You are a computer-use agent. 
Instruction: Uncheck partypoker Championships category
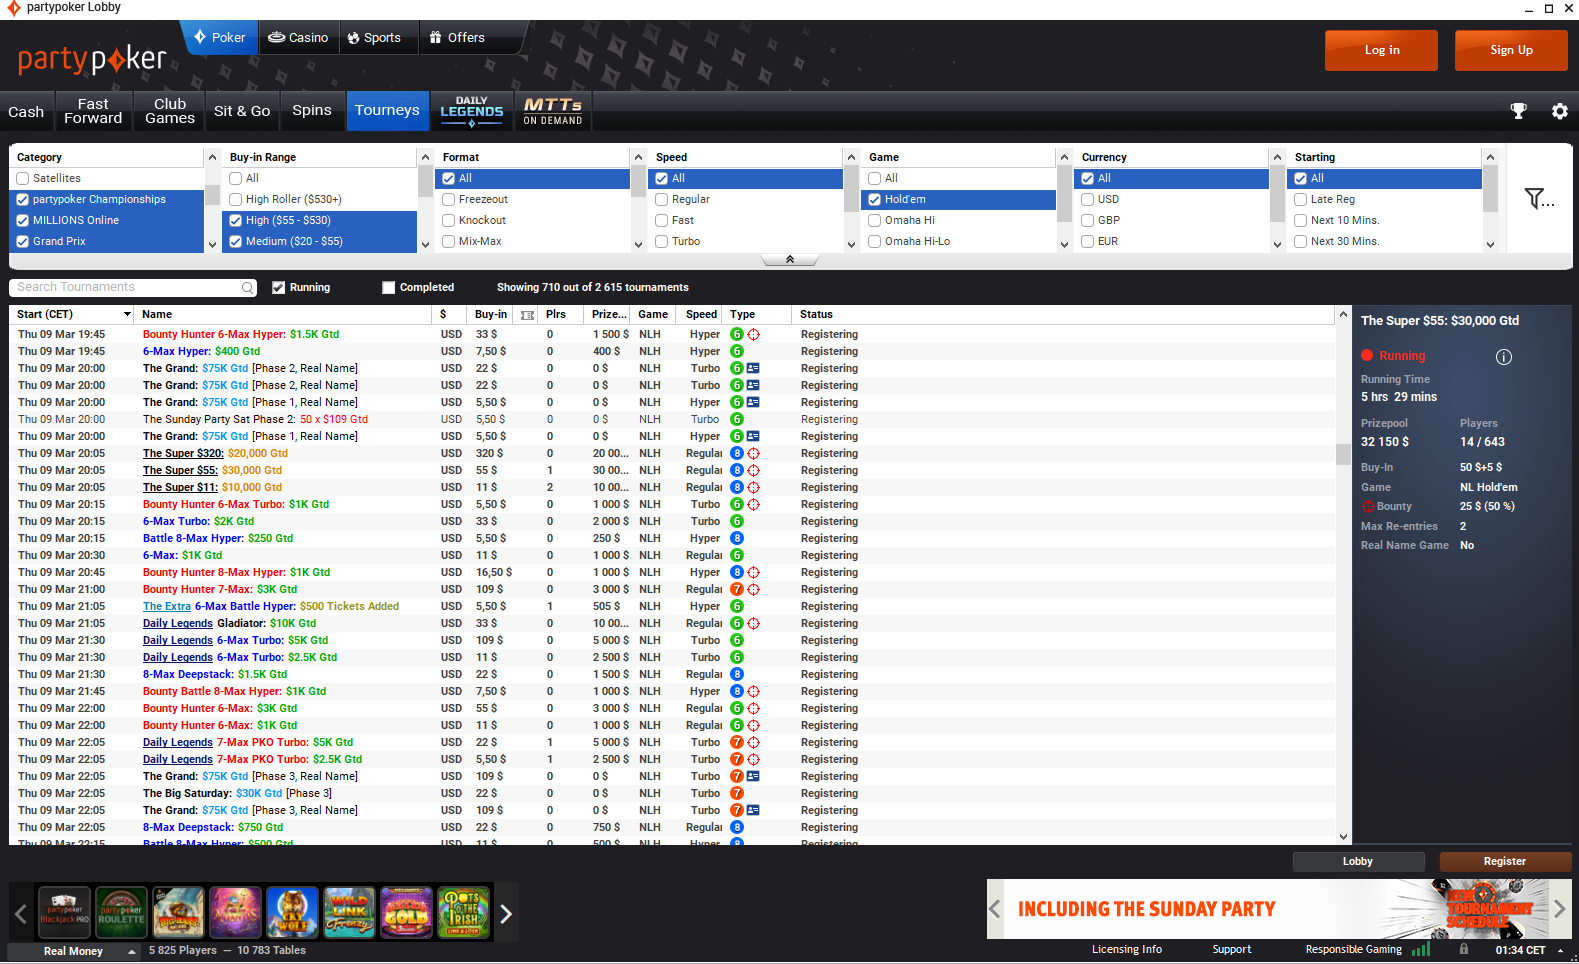coord(23,199)
